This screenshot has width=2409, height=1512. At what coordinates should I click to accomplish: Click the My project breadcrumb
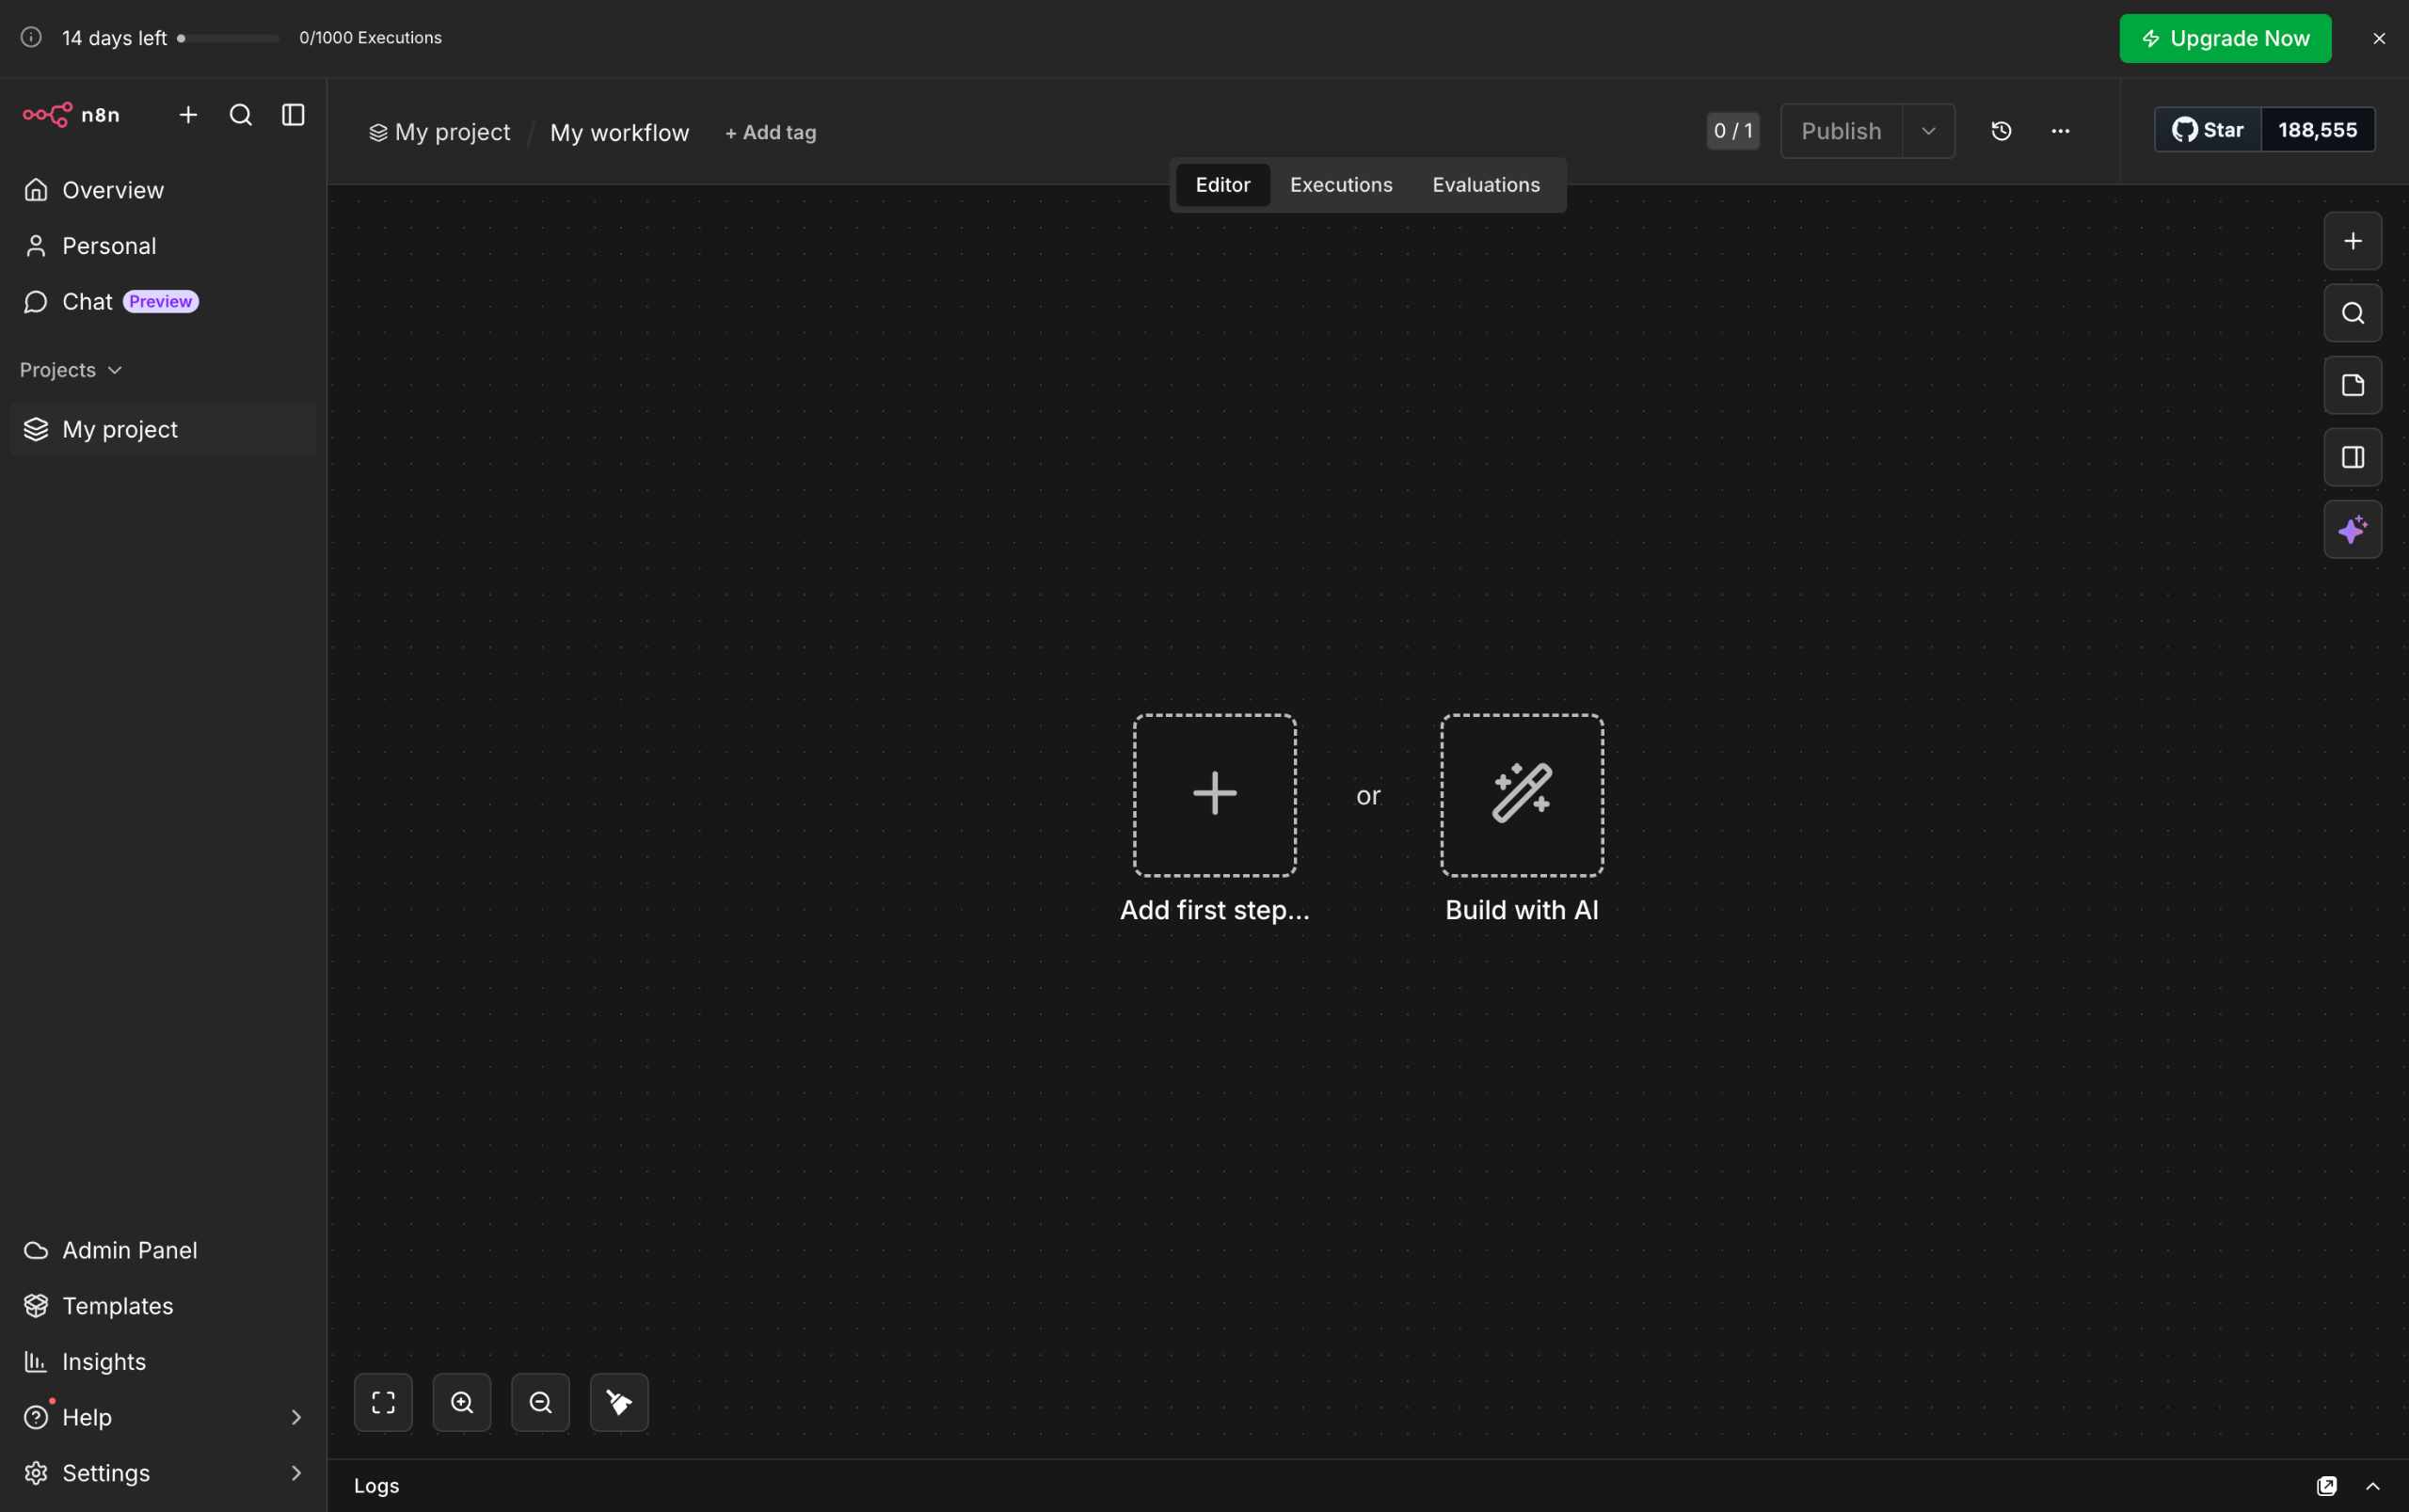point(440,132)
